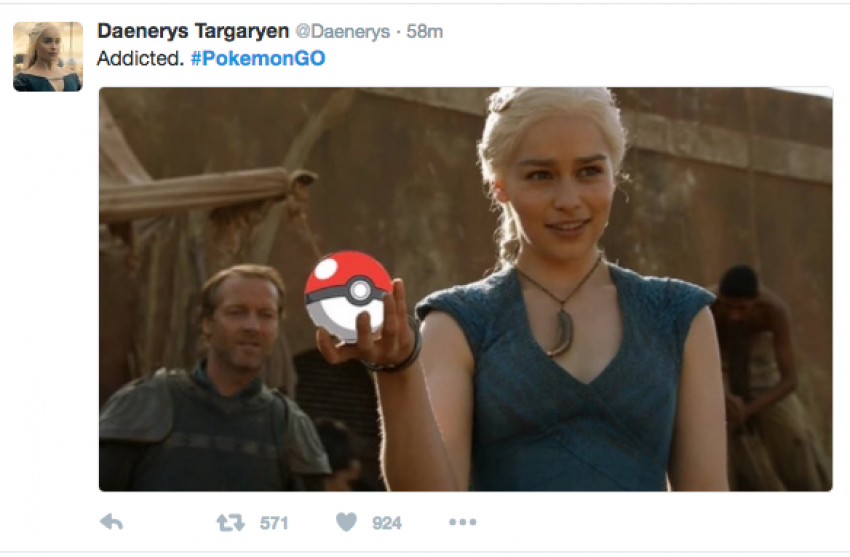Follow the #PokemonGO hashtag link
Image resolution: width=850 pixels, height=557 pixels.
pyautogui.click(x=258, y=59)
